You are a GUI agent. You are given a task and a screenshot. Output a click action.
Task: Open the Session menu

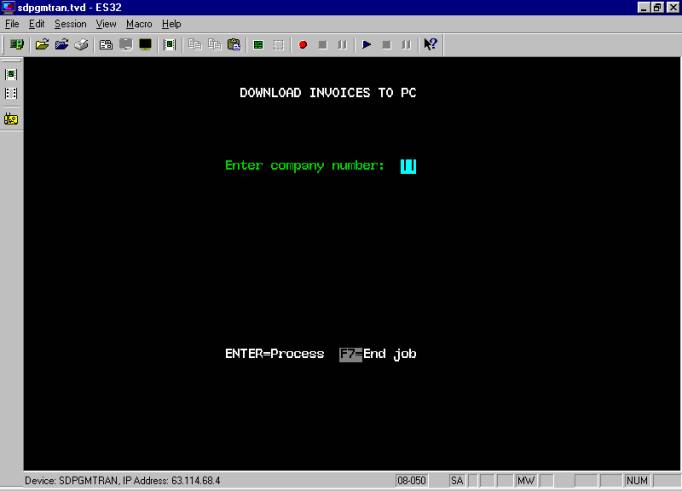70,24
